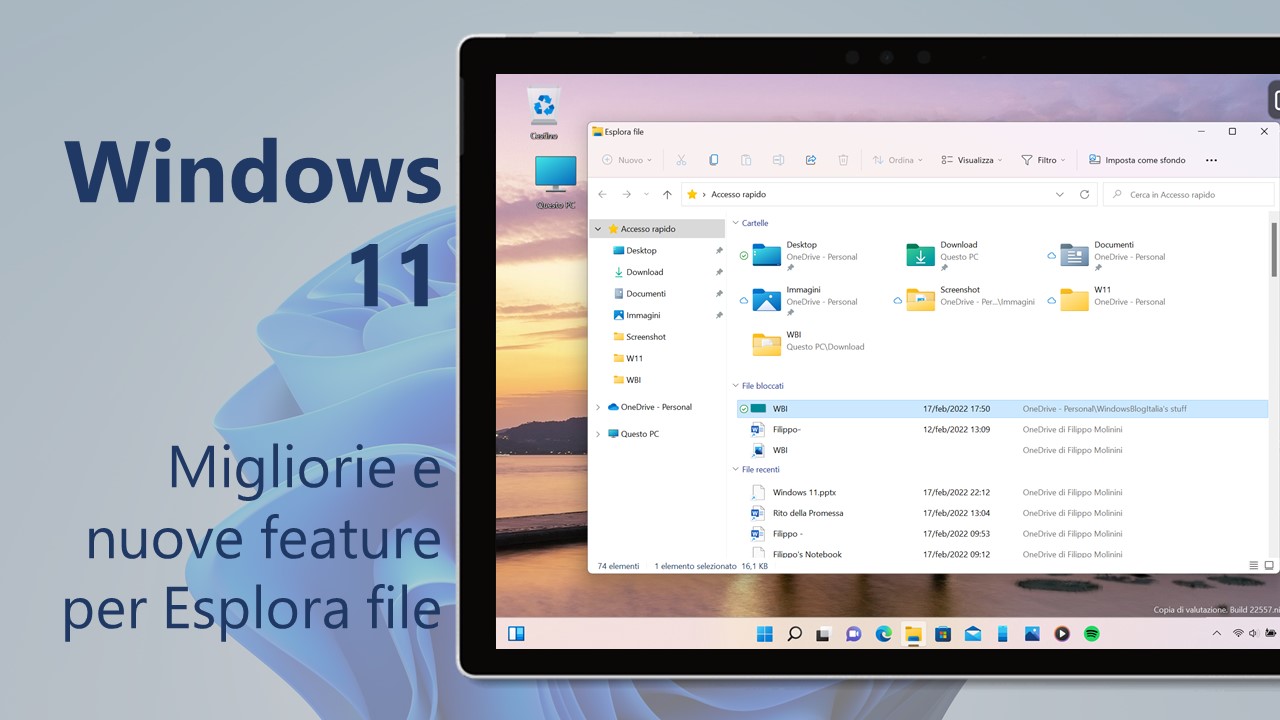
Task: Expand the Nuovo dropdown
Action: tap(627, 160)
